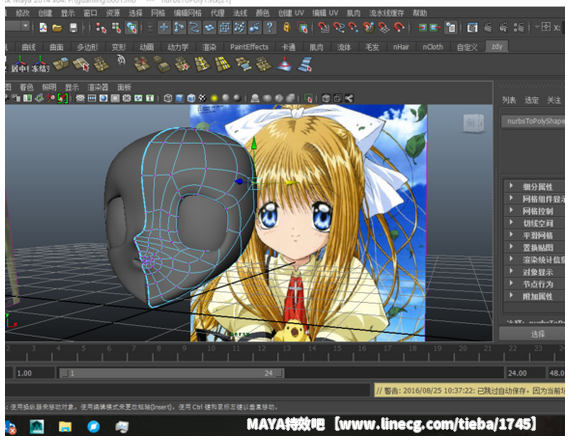The height and width of the screenshot is (443, 578).
Task: Click the extrude polygon shelf icon
Action: tap(61, 64)
